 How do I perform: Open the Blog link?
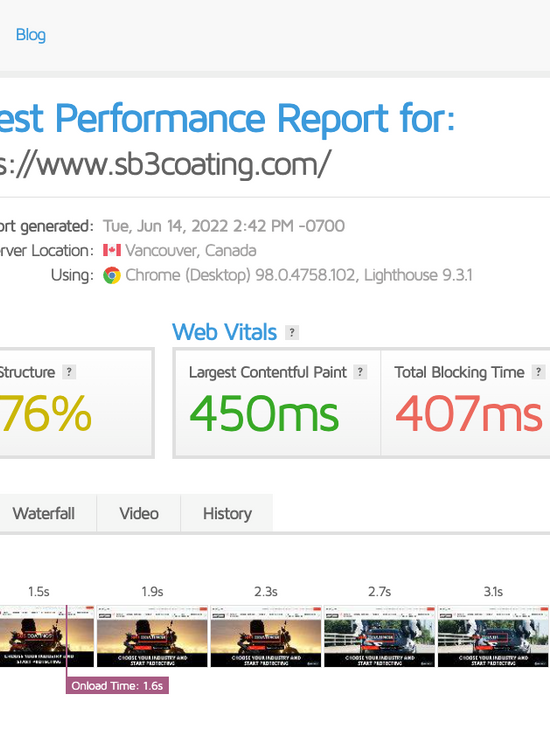pyautogui.click(x=31, y=34)
